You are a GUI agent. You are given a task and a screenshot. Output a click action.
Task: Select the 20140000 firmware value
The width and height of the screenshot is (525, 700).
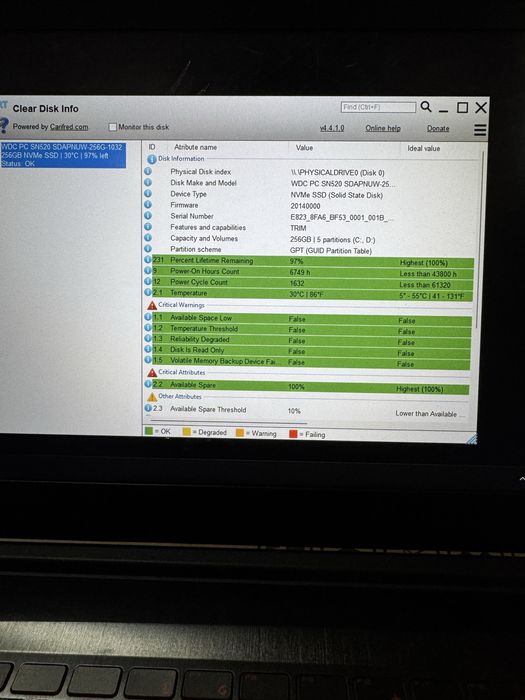[x=305, y=206]
